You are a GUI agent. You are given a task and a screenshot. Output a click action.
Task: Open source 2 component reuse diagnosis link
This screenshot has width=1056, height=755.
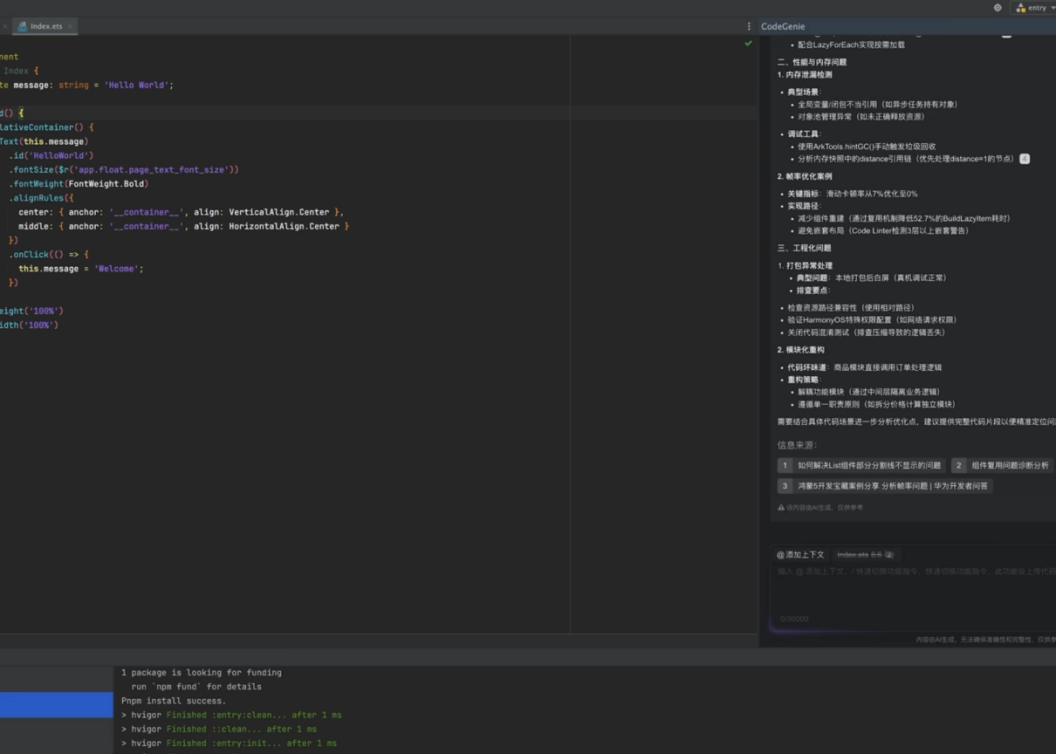point(1009,465)
